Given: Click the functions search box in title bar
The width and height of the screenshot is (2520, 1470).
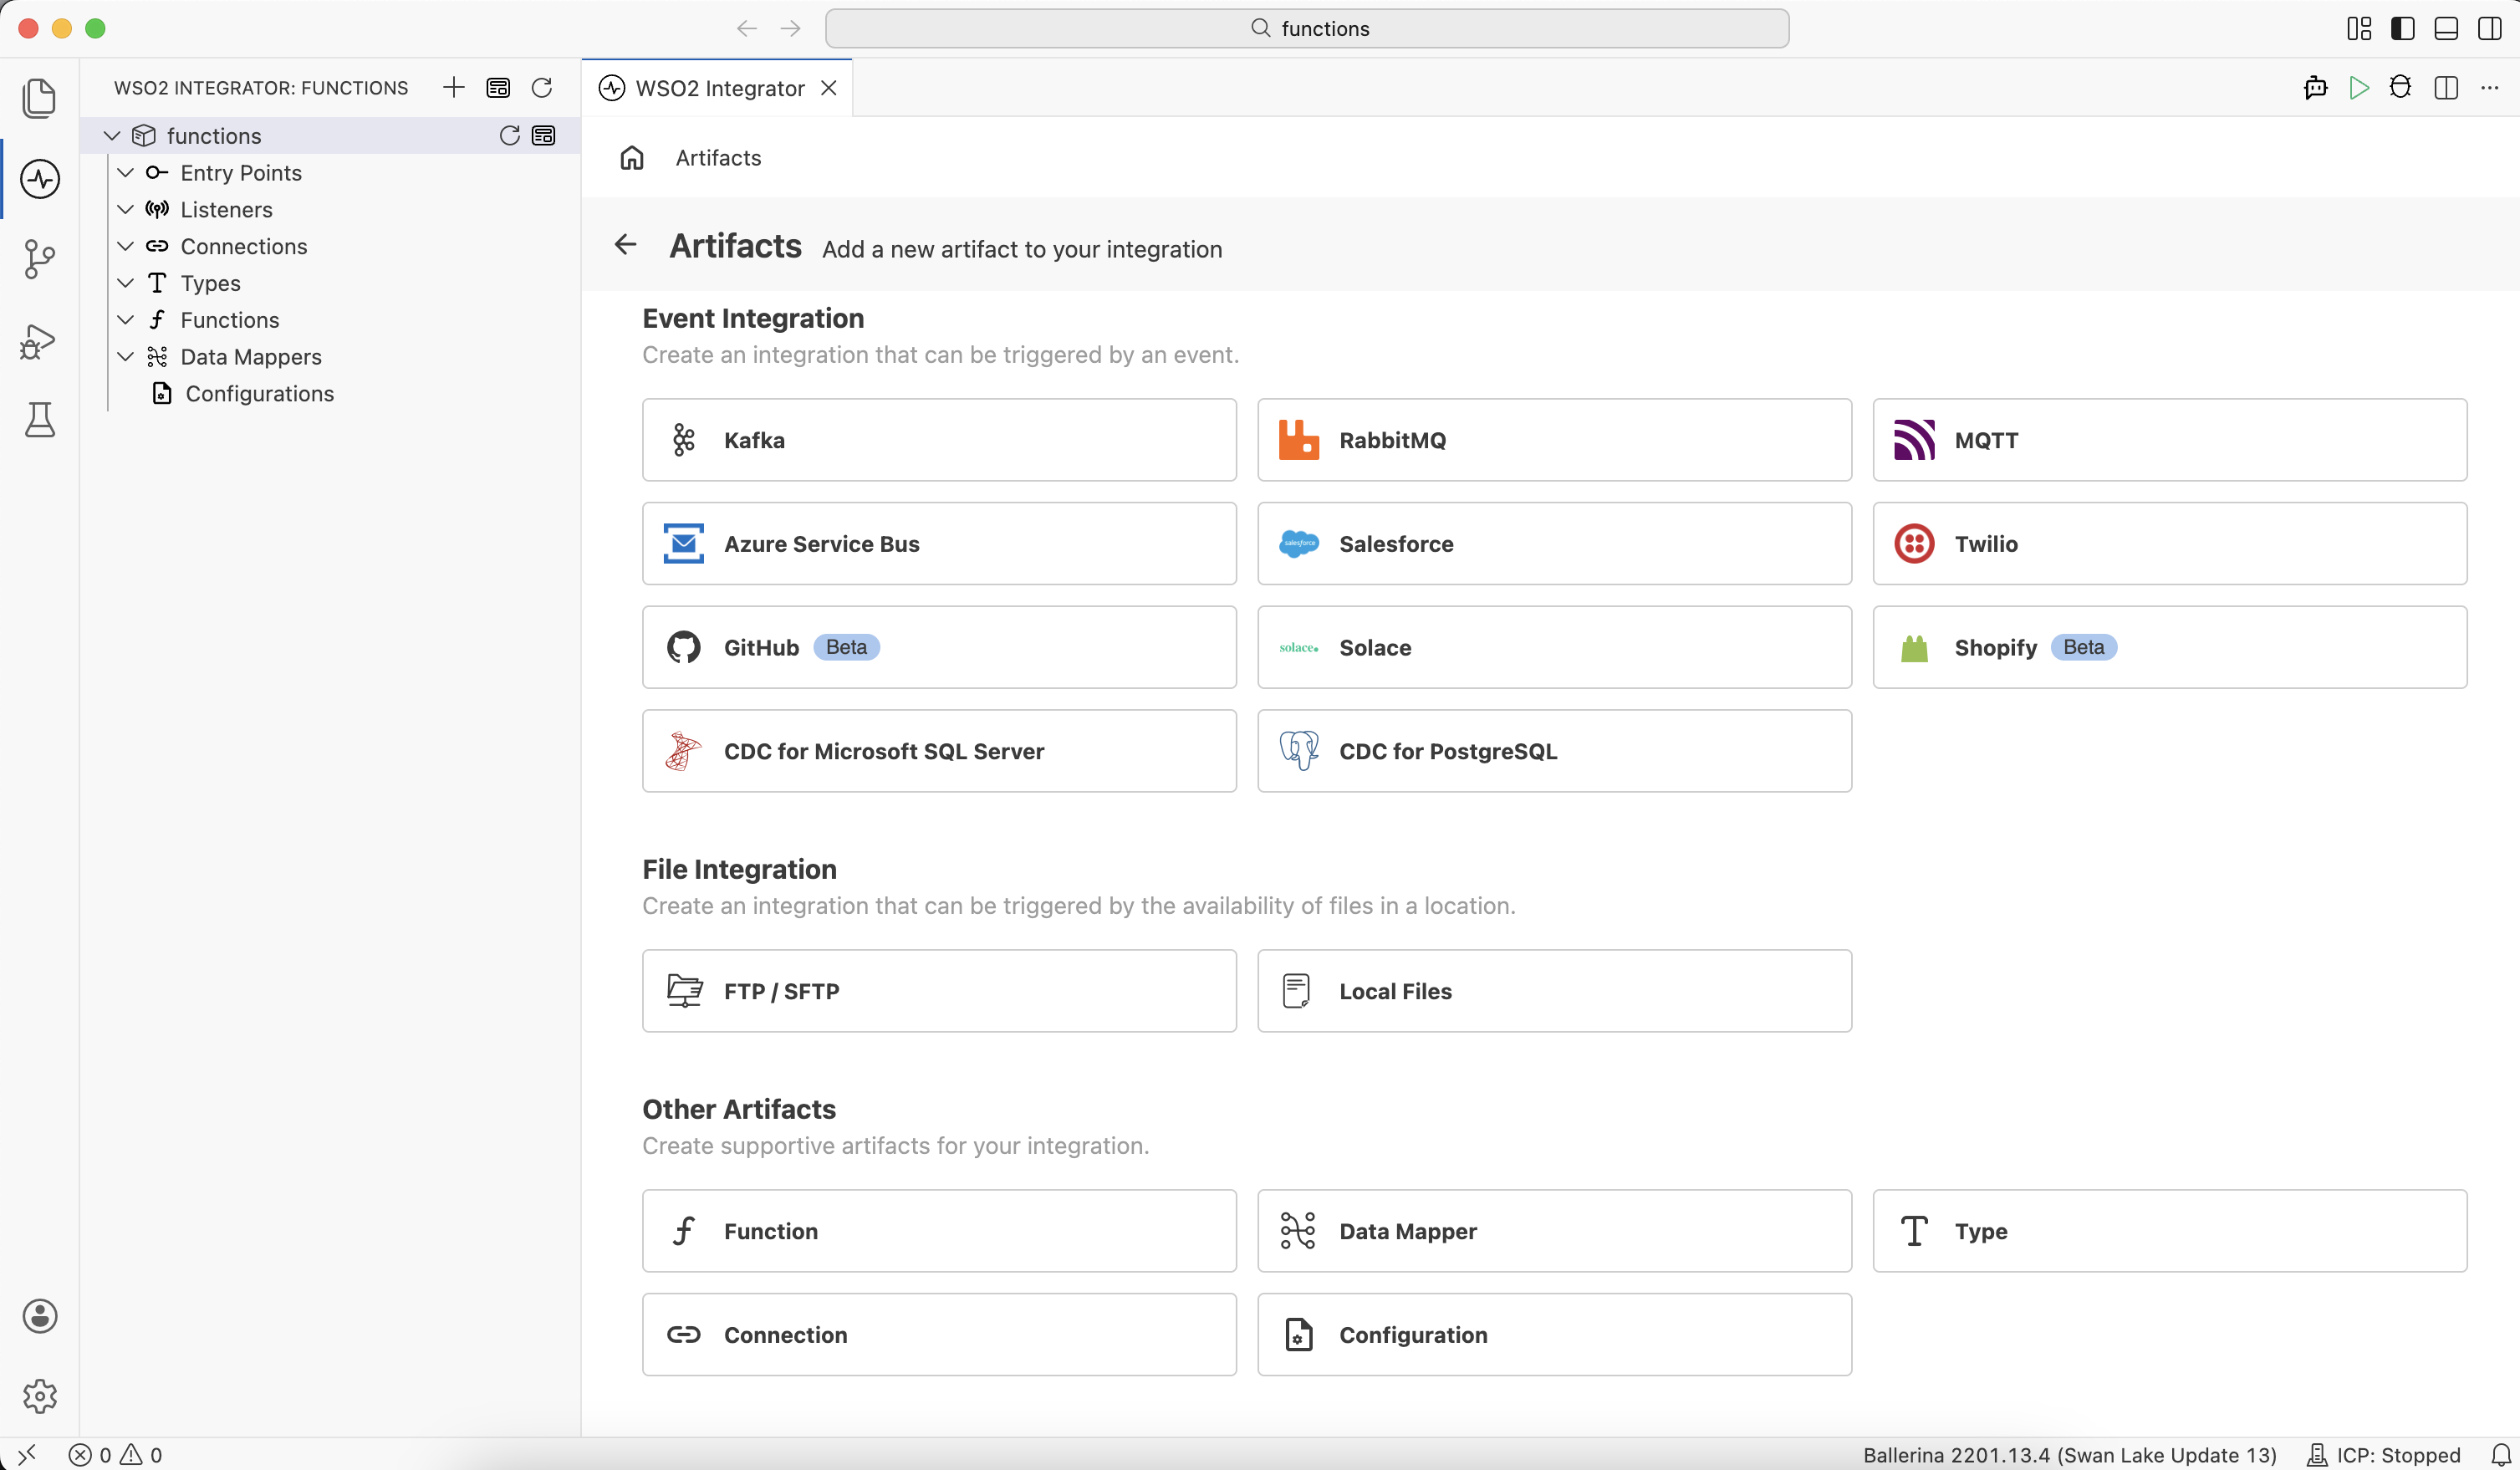Looking at the screenshot, I should click(1307, 28).
